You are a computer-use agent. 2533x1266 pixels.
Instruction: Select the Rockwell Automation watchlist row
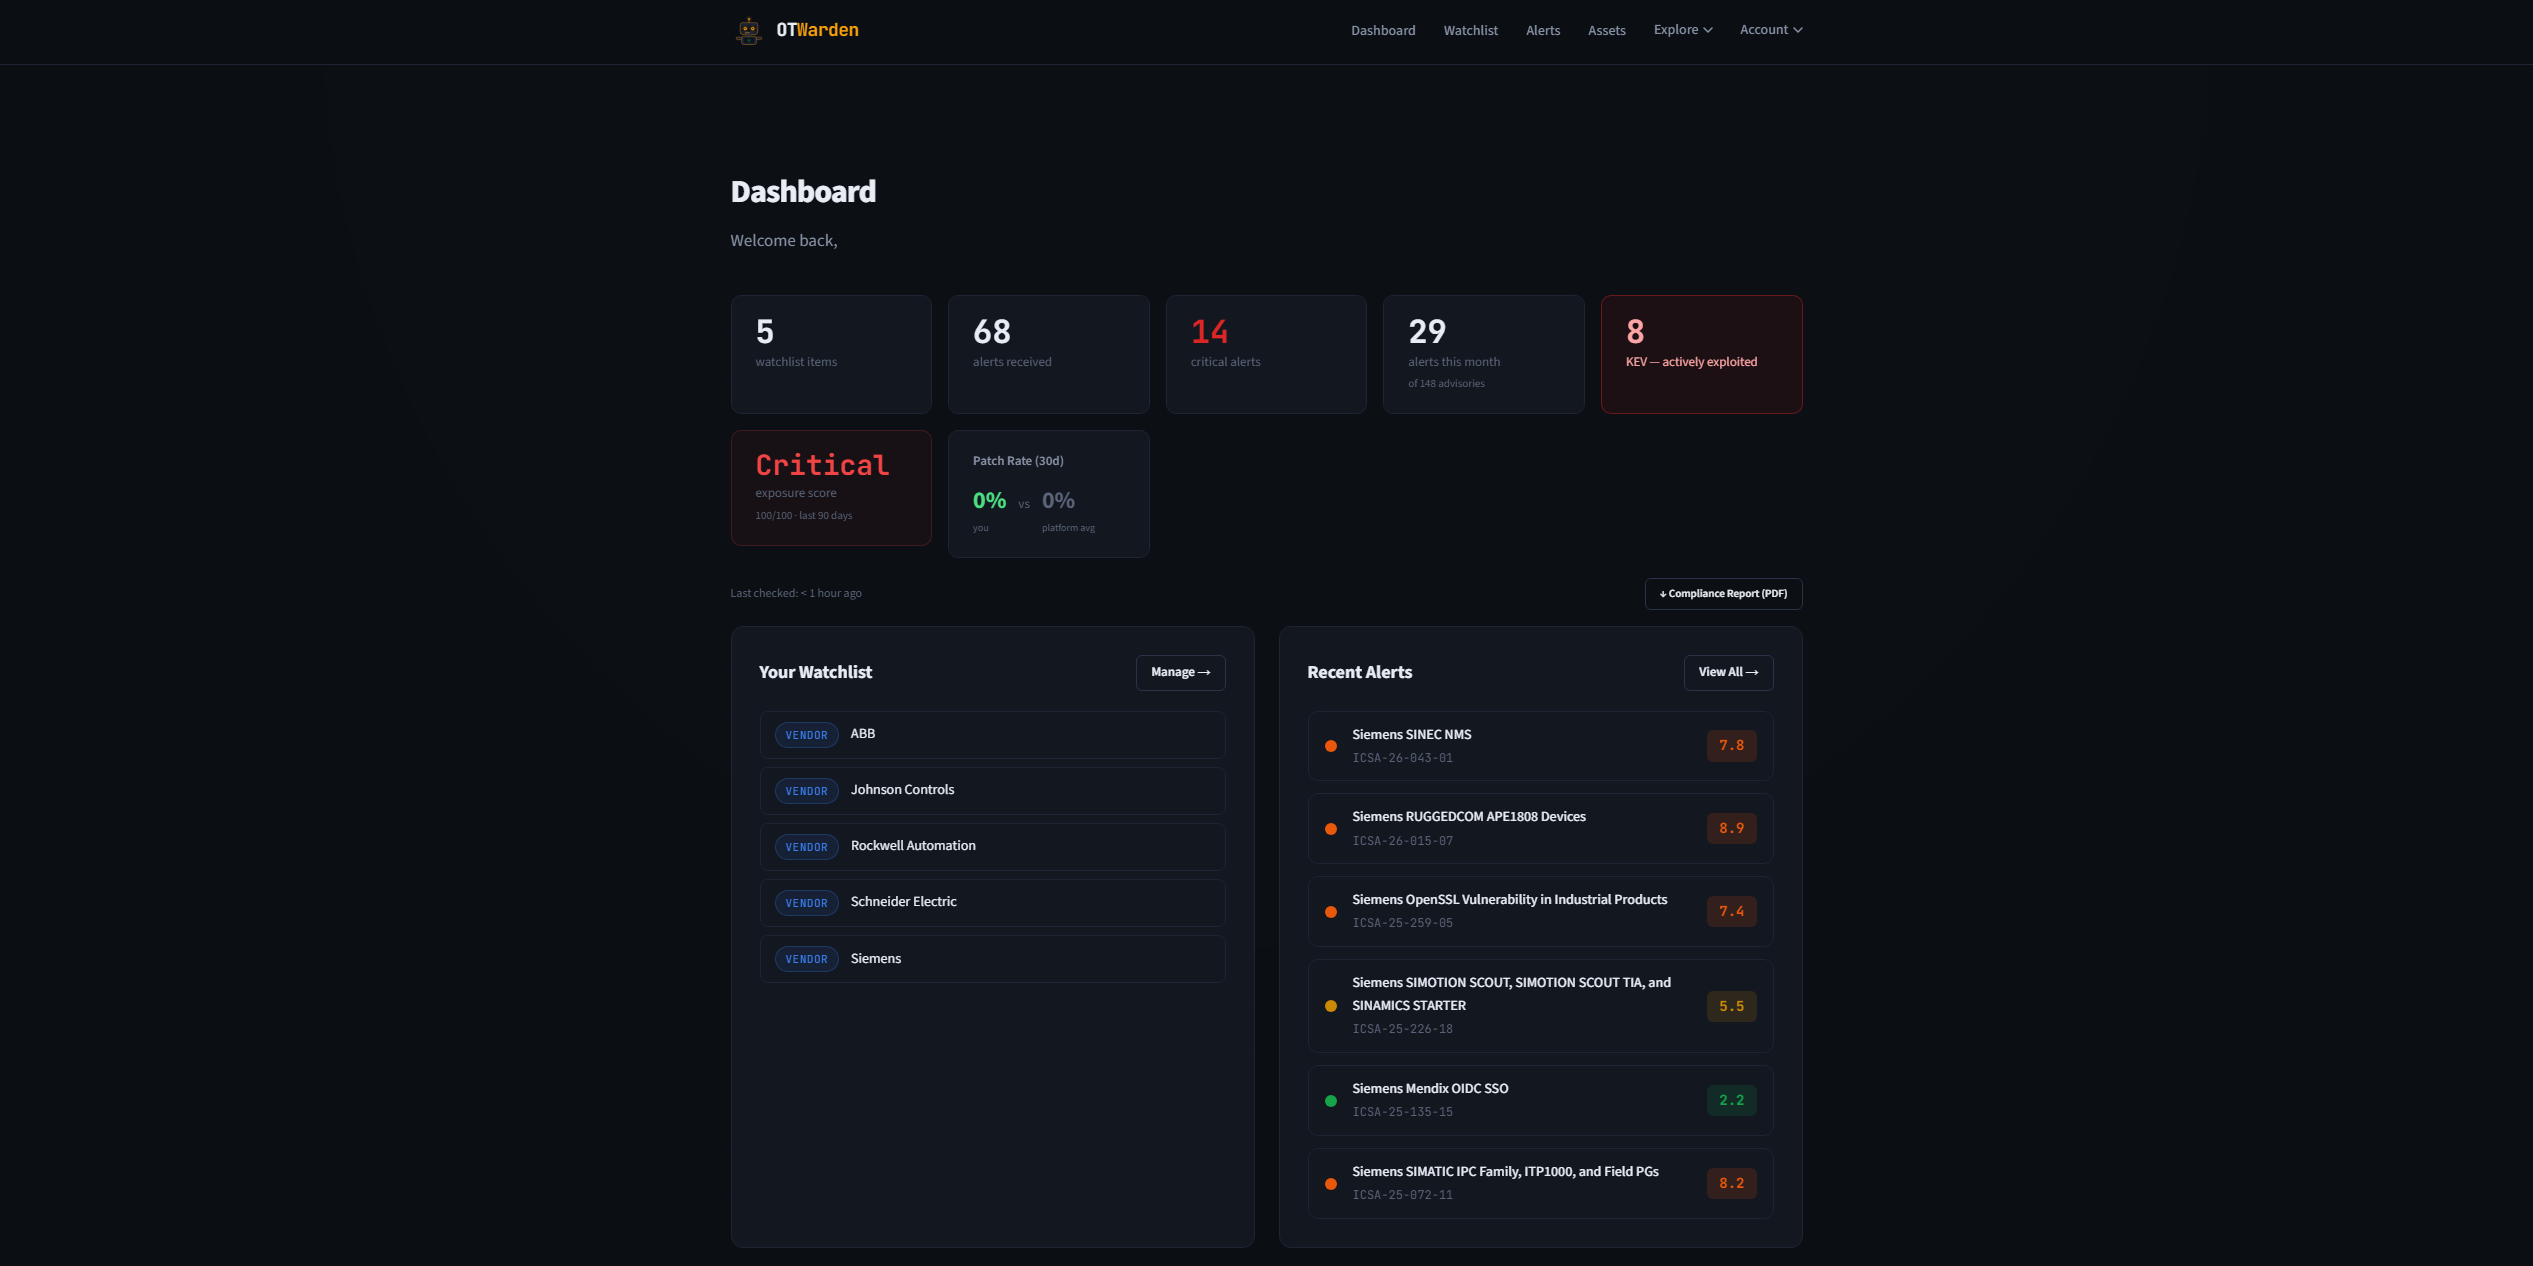(992, 847)
